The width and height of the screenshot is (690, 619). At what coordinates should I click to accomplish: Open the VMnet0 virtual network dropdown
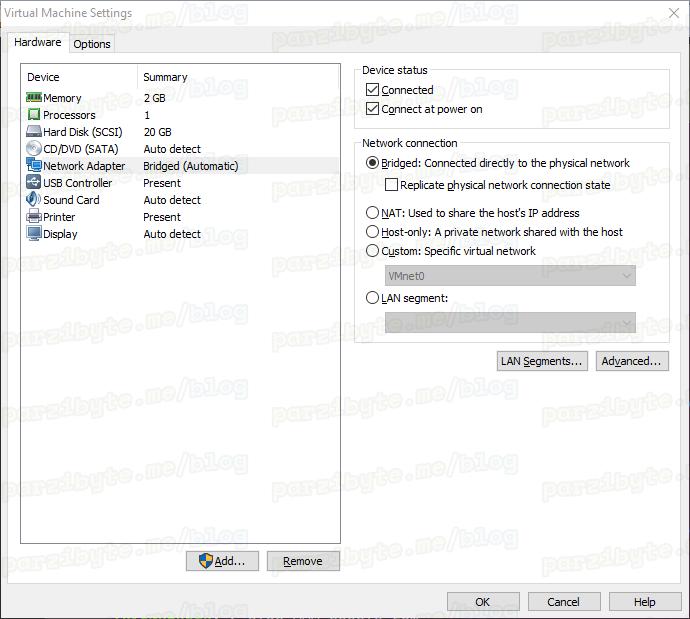click(510, 275)
